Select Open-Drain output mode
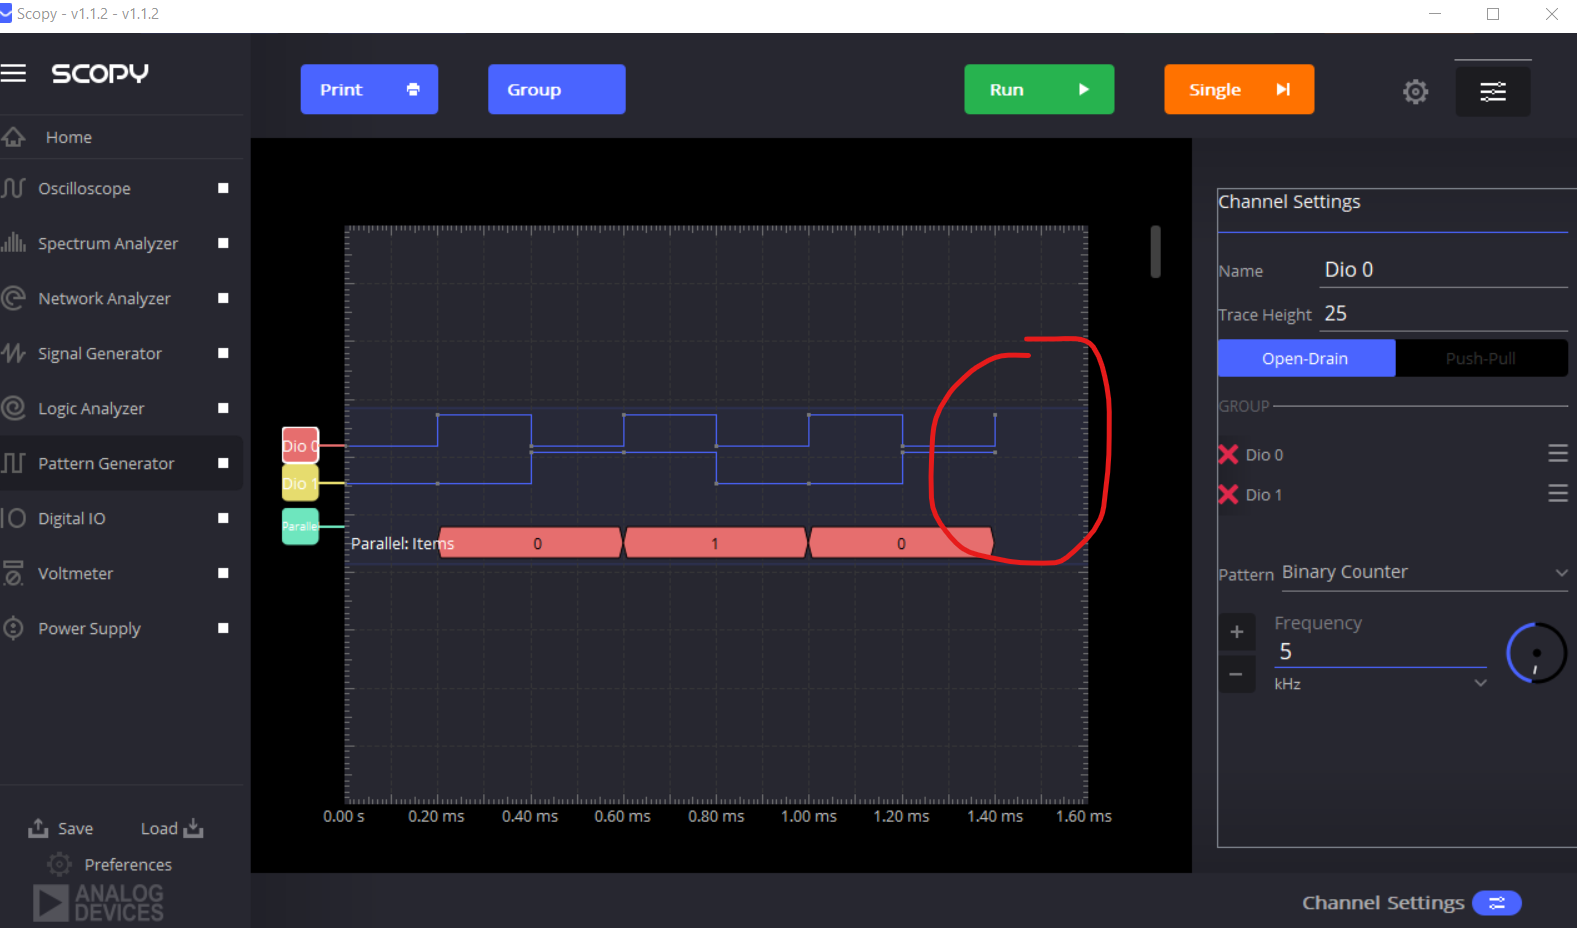 pyautogui.click(x=1306, y=358)
